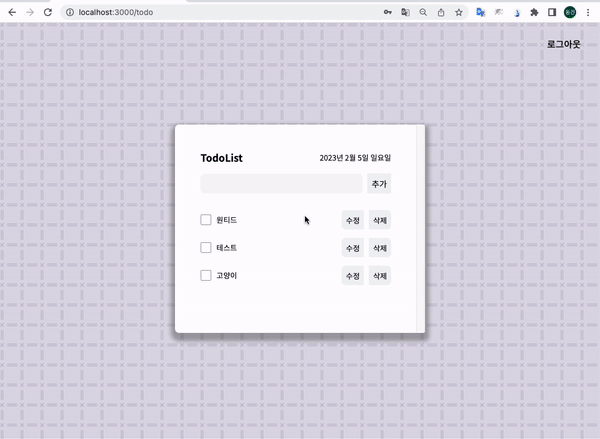The width and height of the screenshot is (600, 439).
Task: Bookmark this page with star icon
Action: 458,12
